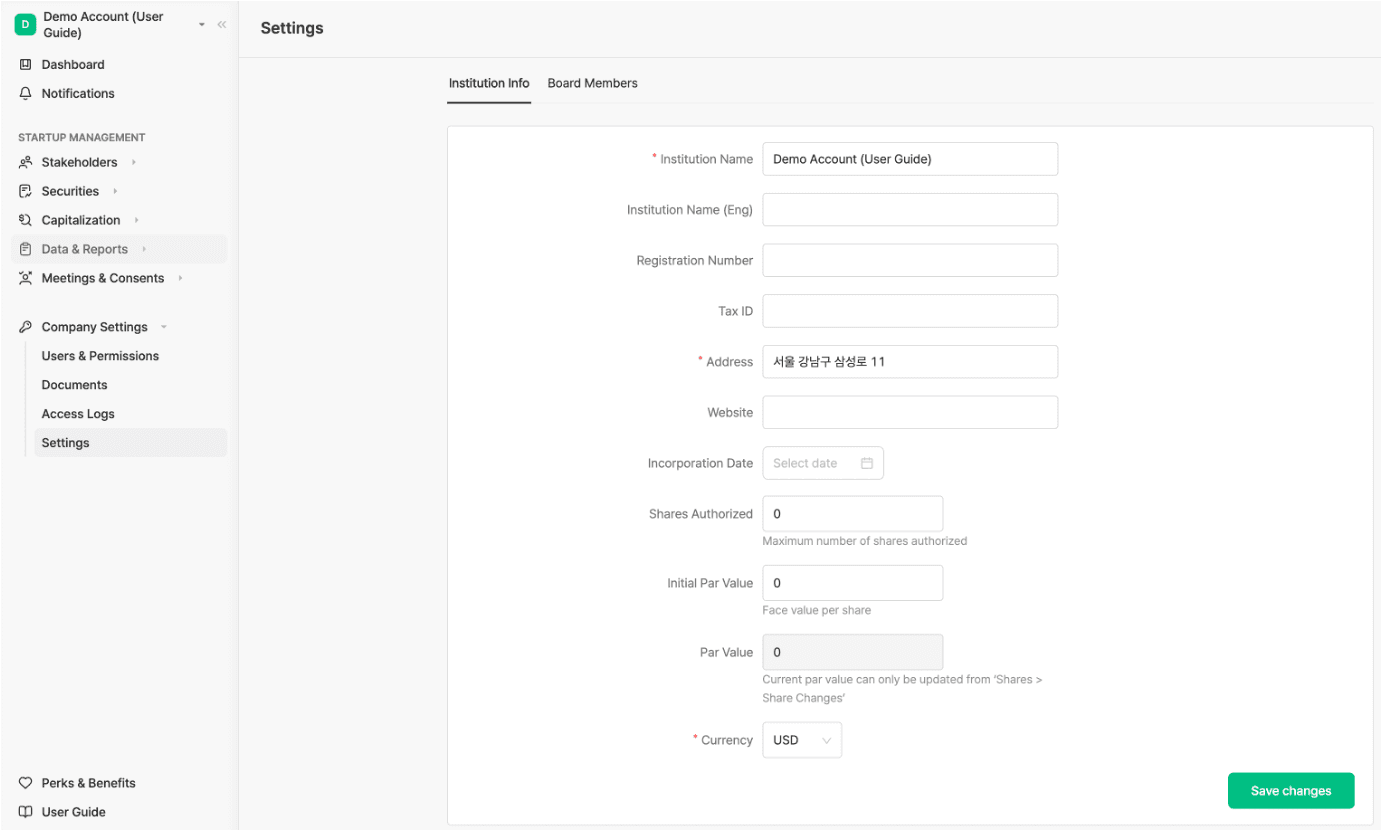Click inside the Tax ID input field

pos(908,311)
